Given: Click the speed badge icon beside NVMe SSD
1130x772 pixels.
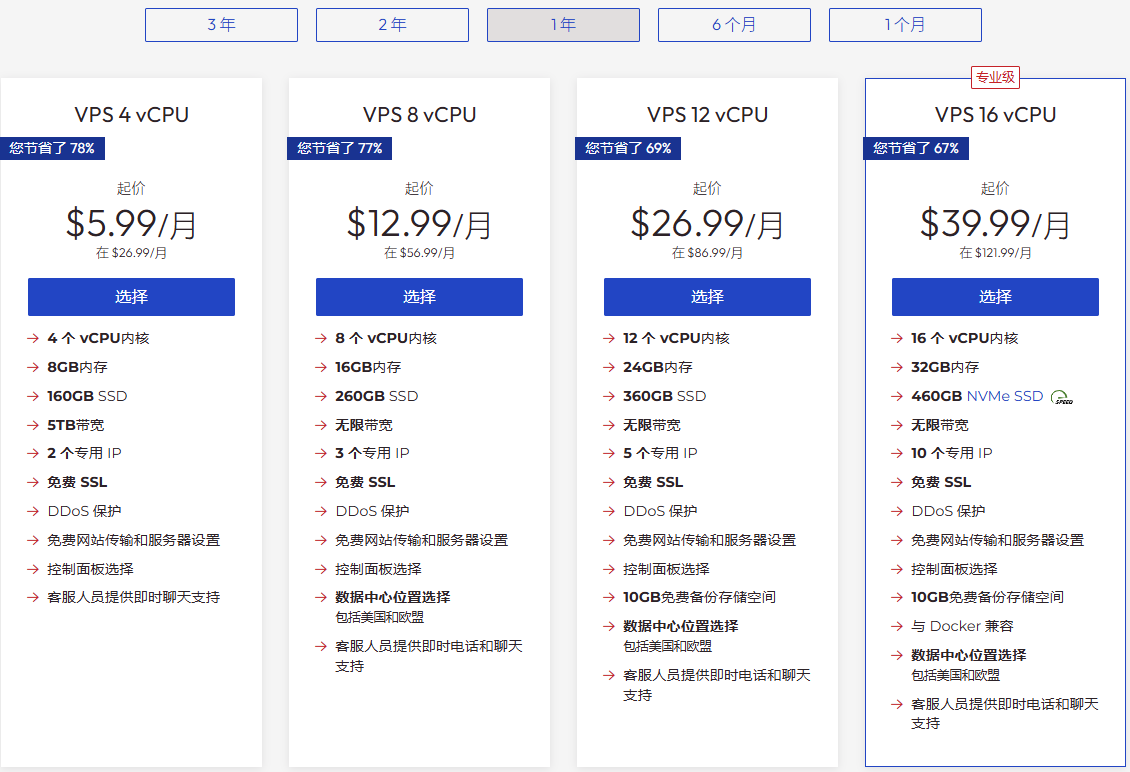Looking at the screenshot, I should point(1062,397).
